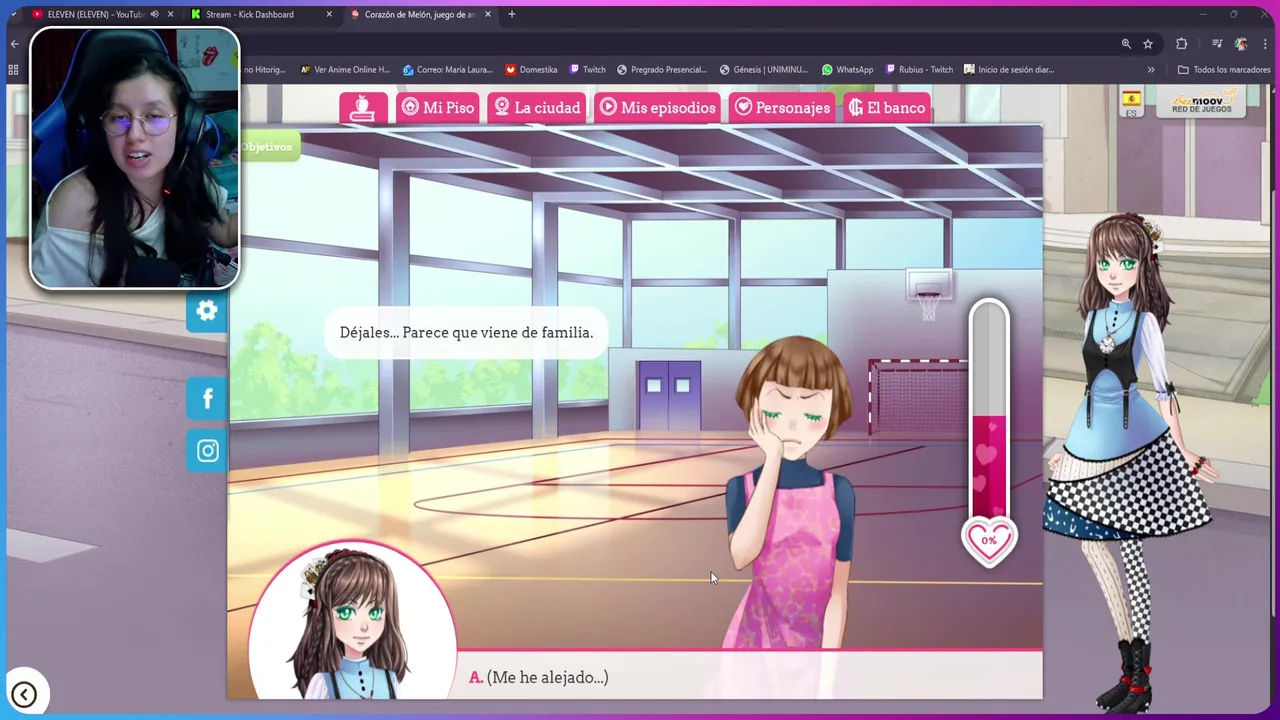Click the 0% heart affinity indicator
The image size is (1280, 720).
tap(989, 541)
